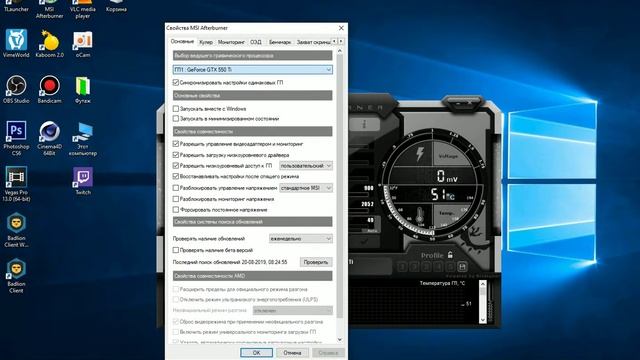Confirm settings with OK button
The height and width of the screenshot is (360, 640).
(x=256, y=353)
